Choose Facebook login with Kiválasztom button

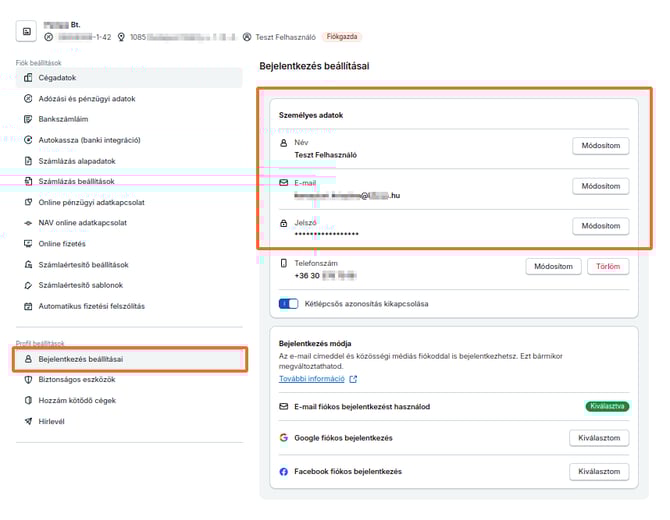pyautogui.click(x=599, y=471)
